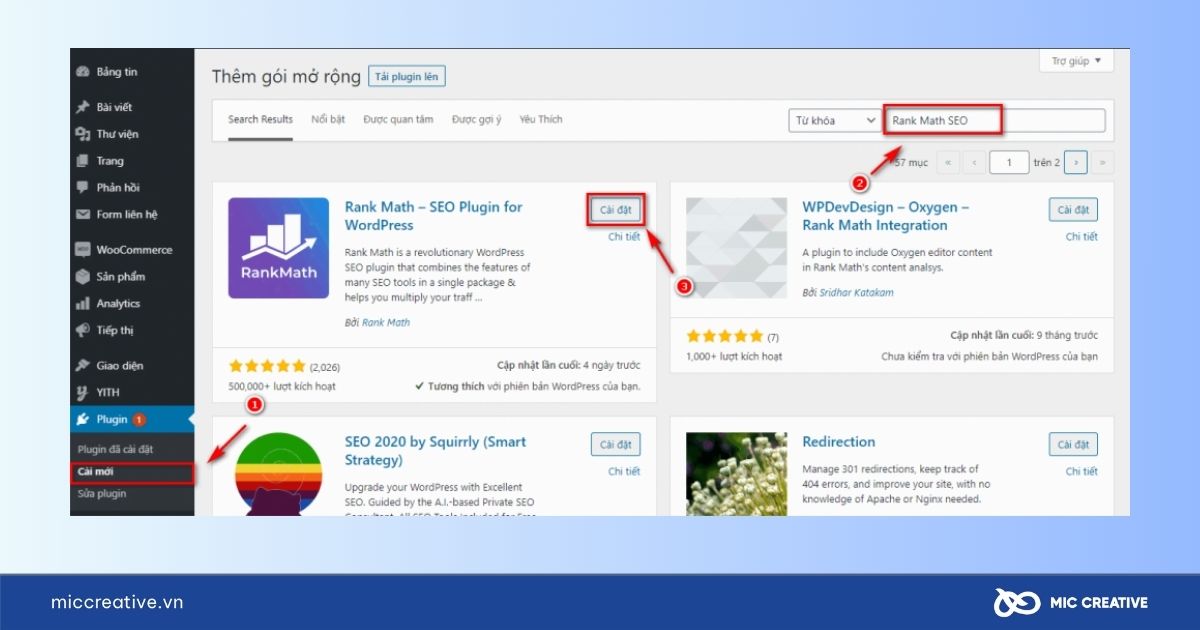Install SEO 2020 by Squirrly

(615, 445)
